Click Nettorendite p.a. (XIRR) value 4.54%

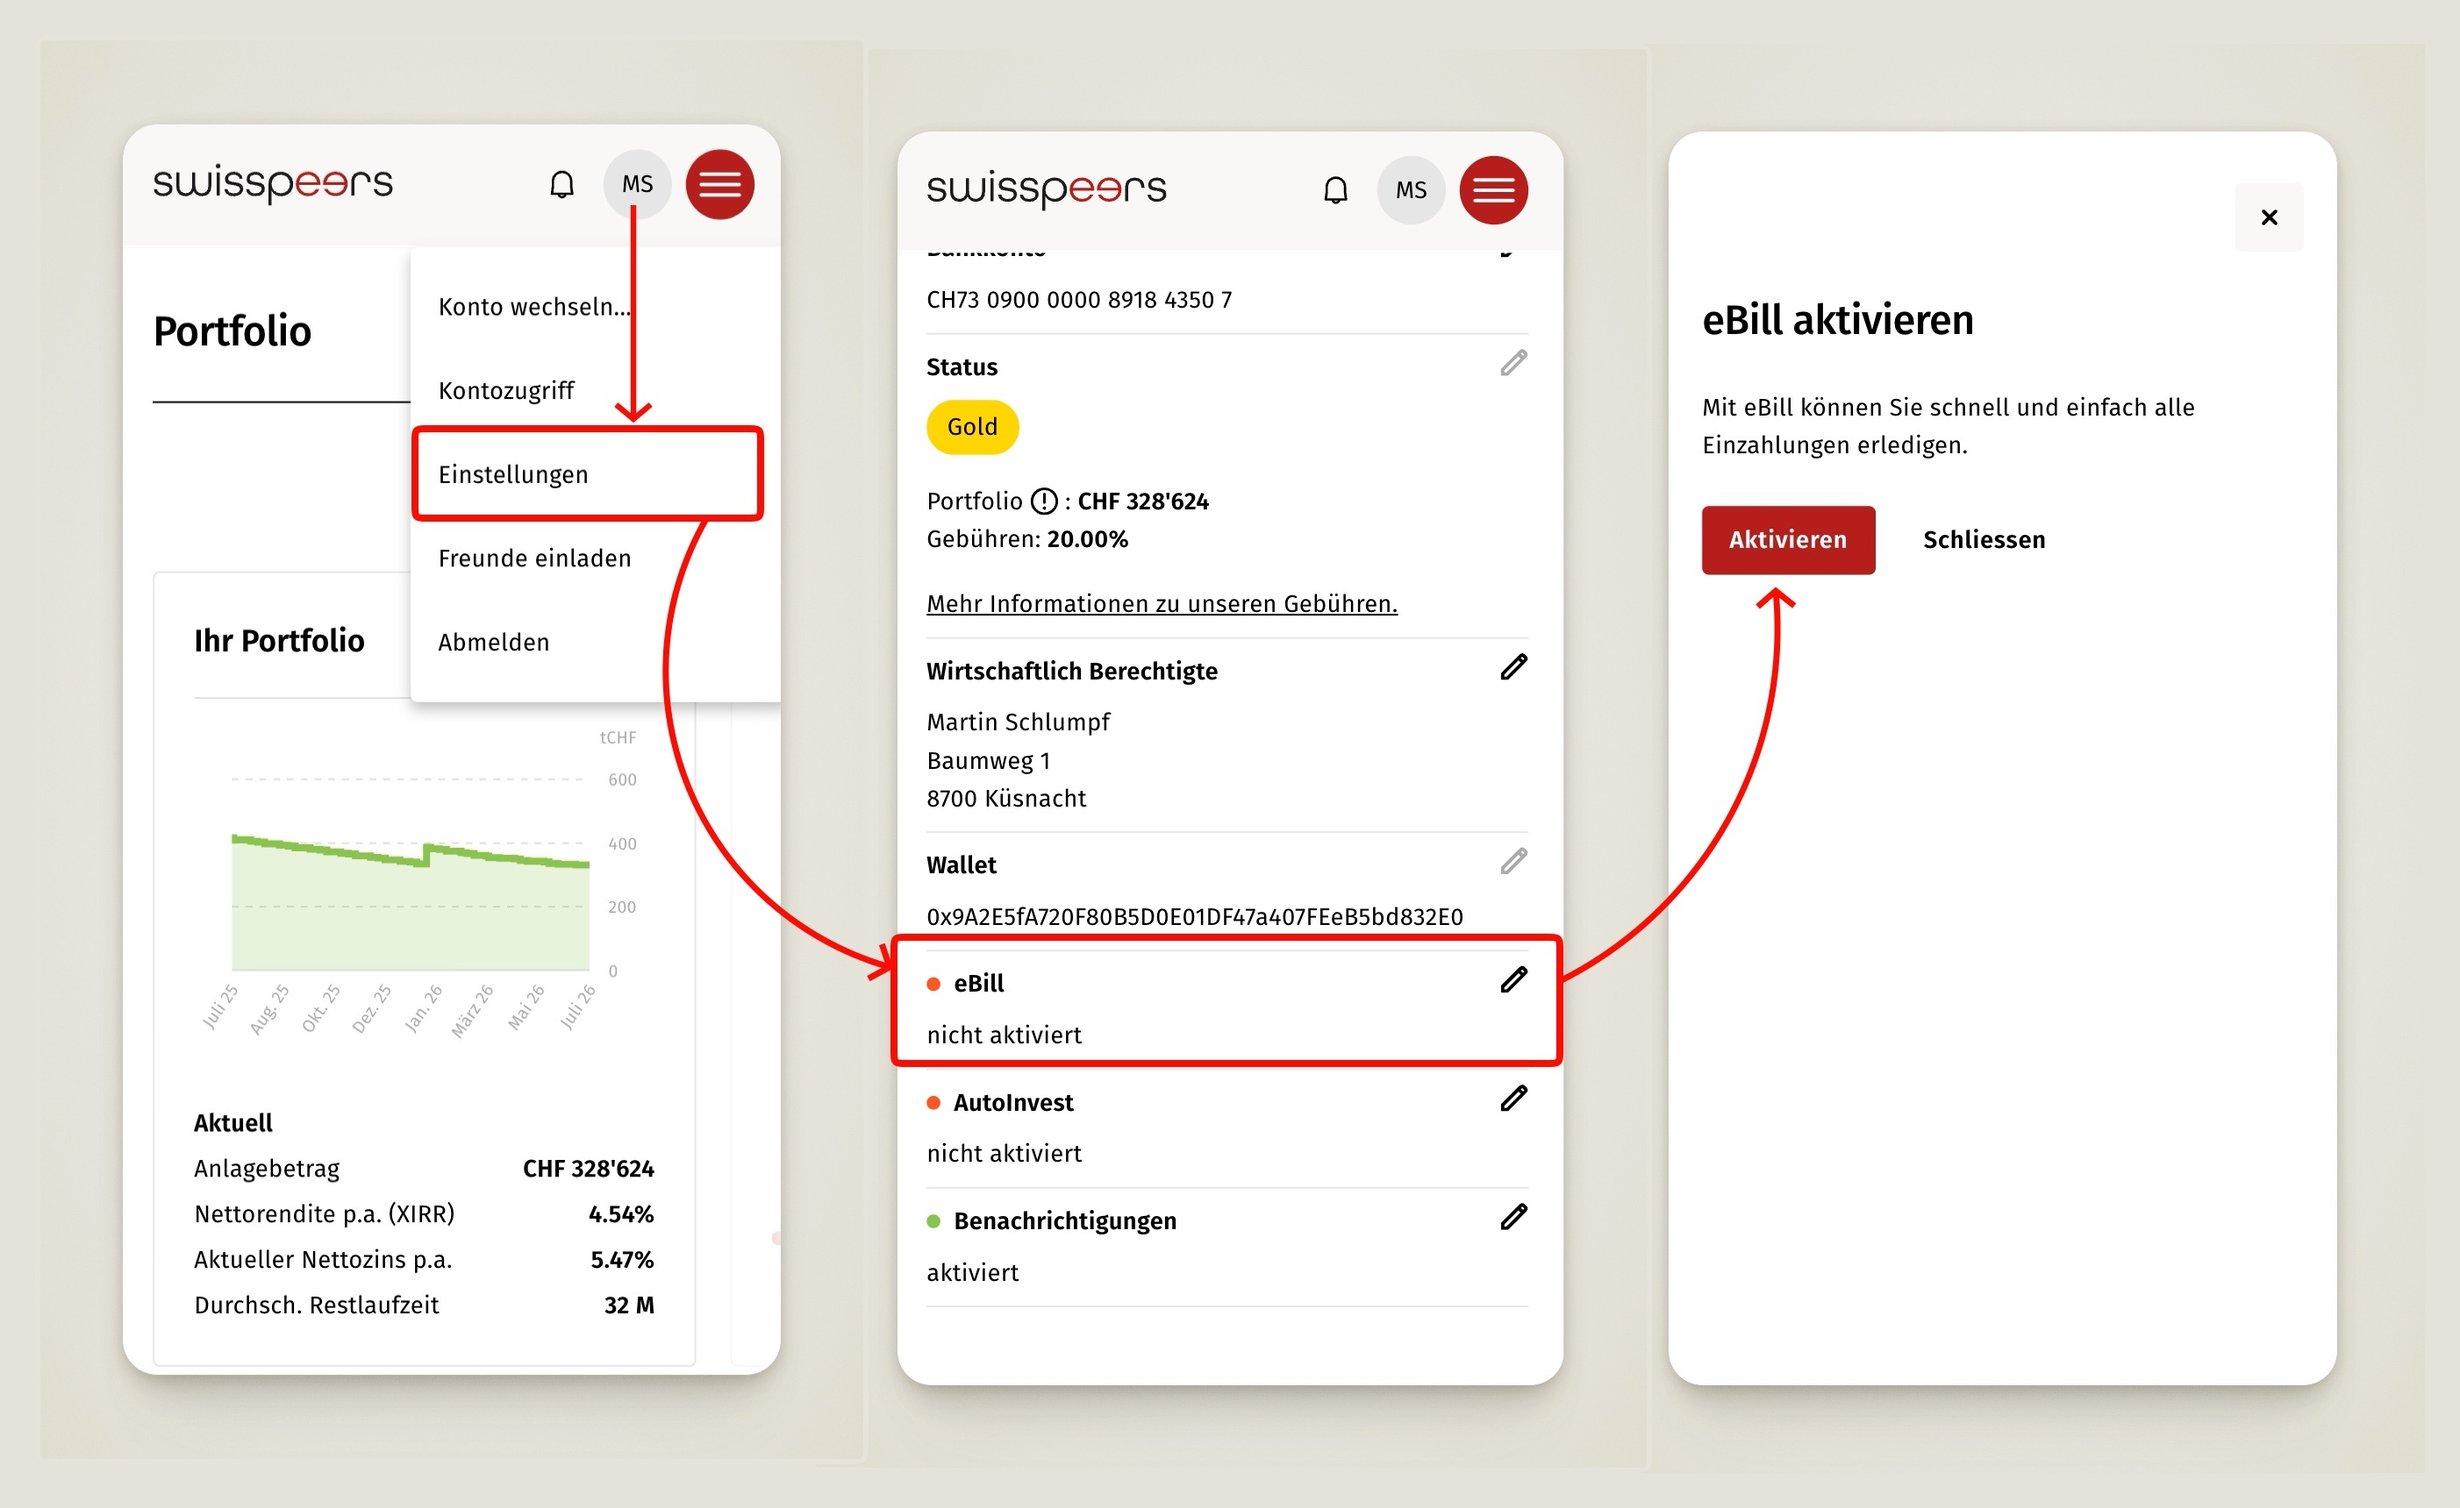[x=621, y=1215]
